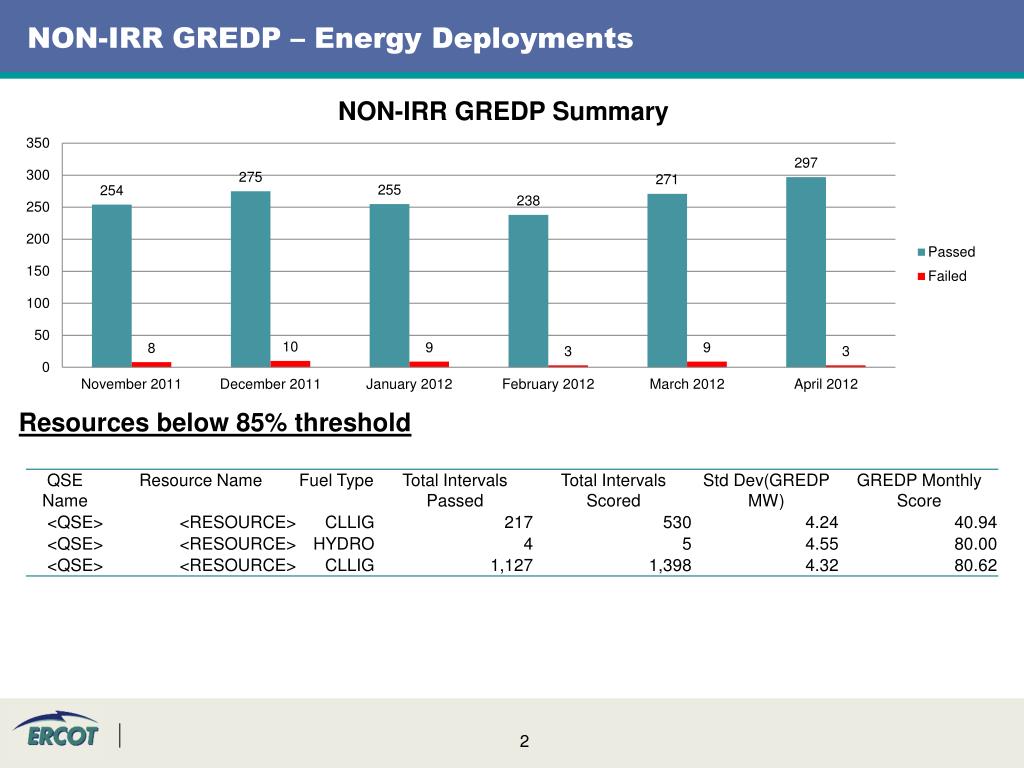Click the 'GREDP Monthly Score' column header
1024x768 pixels.
click(919, 490)
